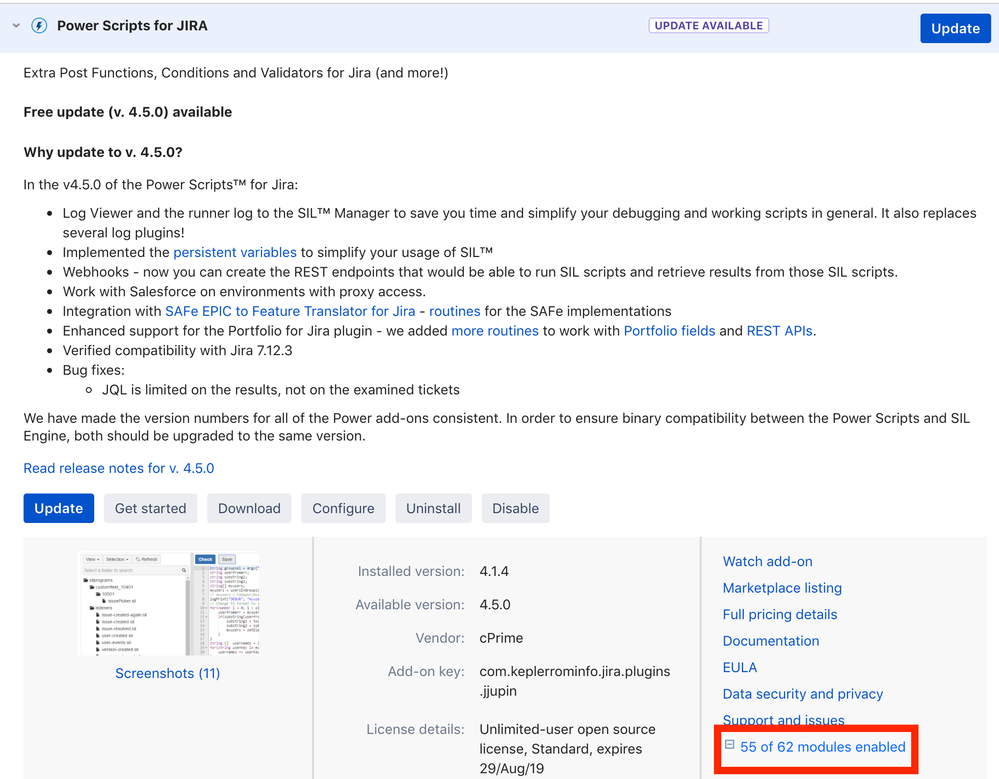
Task: Select the license details text
Action: (567, 749)
